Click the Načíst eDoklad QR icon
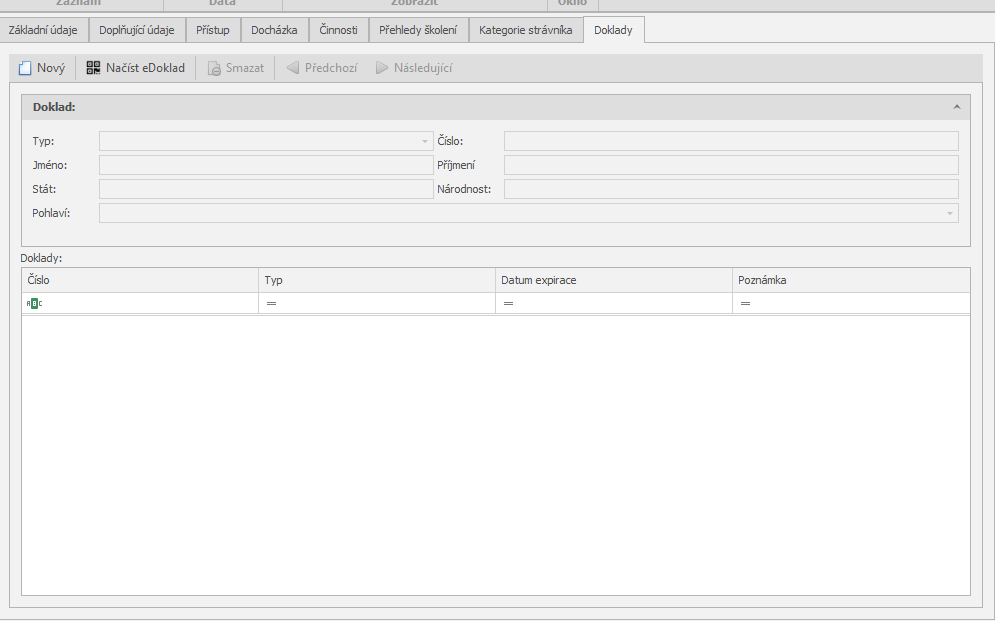995x621 pixels. [x=94, y=69]
